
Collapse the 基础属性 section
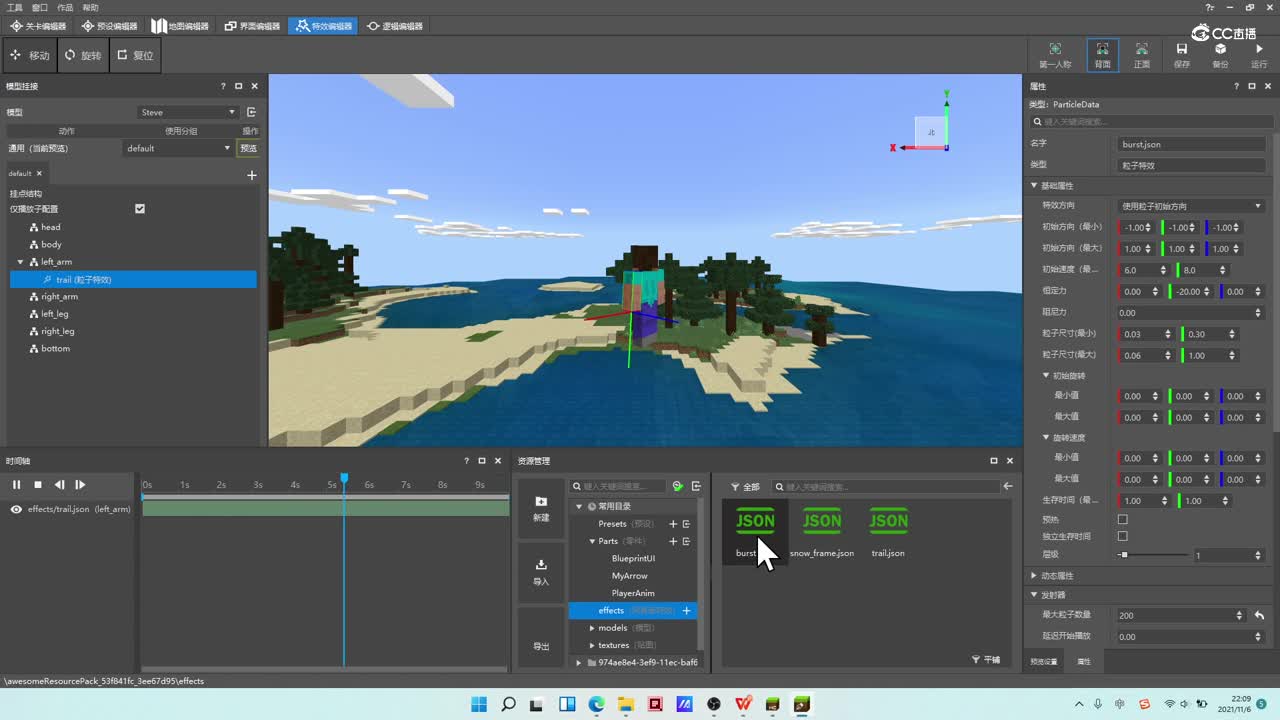[x=1034, y=186]
